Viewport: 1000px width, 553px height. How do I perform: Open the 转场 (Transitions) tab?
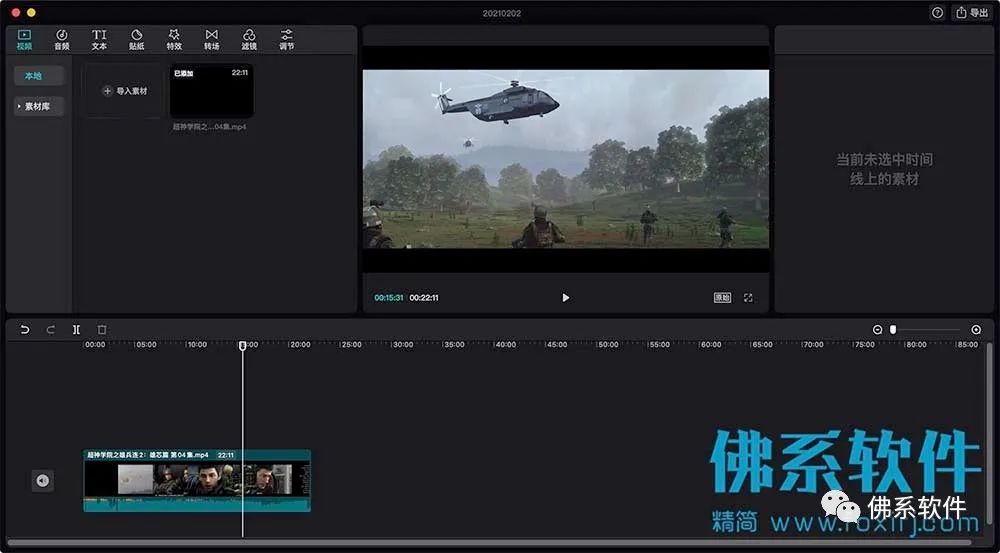pyautogui.click(x=212, y=40)
